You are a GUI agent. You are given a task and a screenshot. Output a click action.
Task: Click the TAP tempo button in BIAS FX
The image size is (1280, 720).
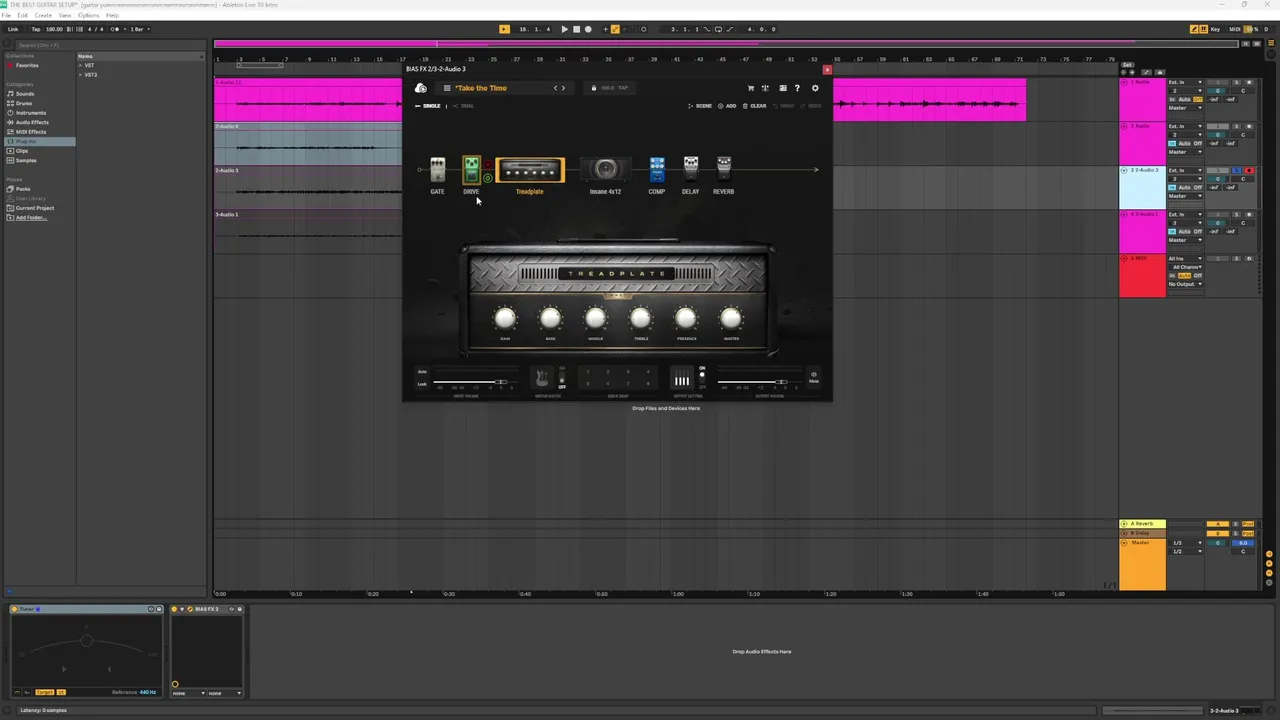point(623,88)
